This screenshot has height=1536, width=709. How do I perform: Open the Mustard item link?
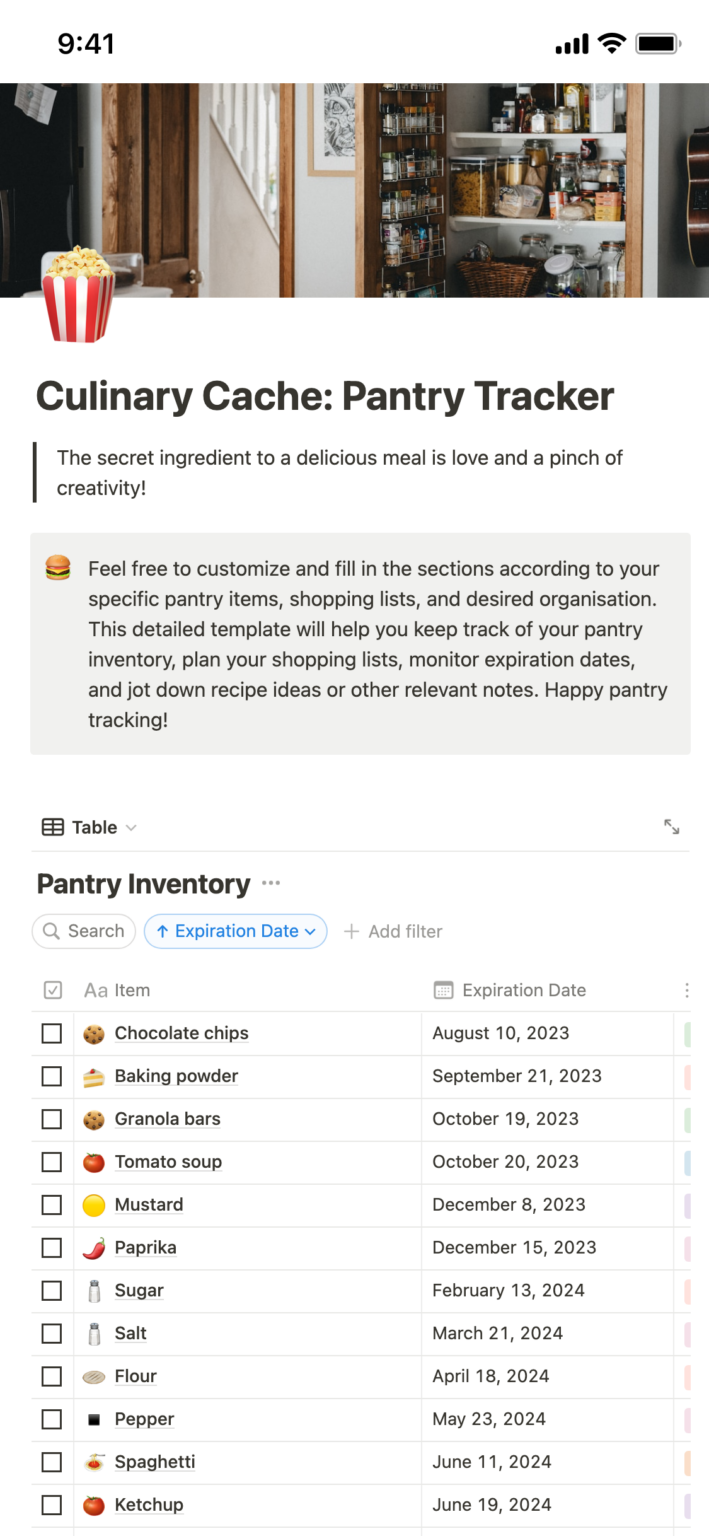tap(148, 1205)
